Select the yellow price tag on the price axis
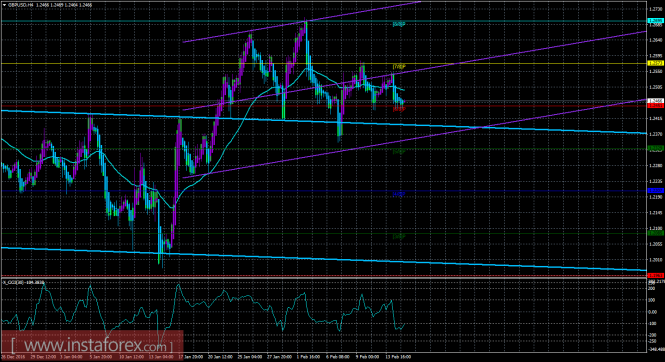The height and width of the screenshot is (362, 665). click(x=655, y=63)
